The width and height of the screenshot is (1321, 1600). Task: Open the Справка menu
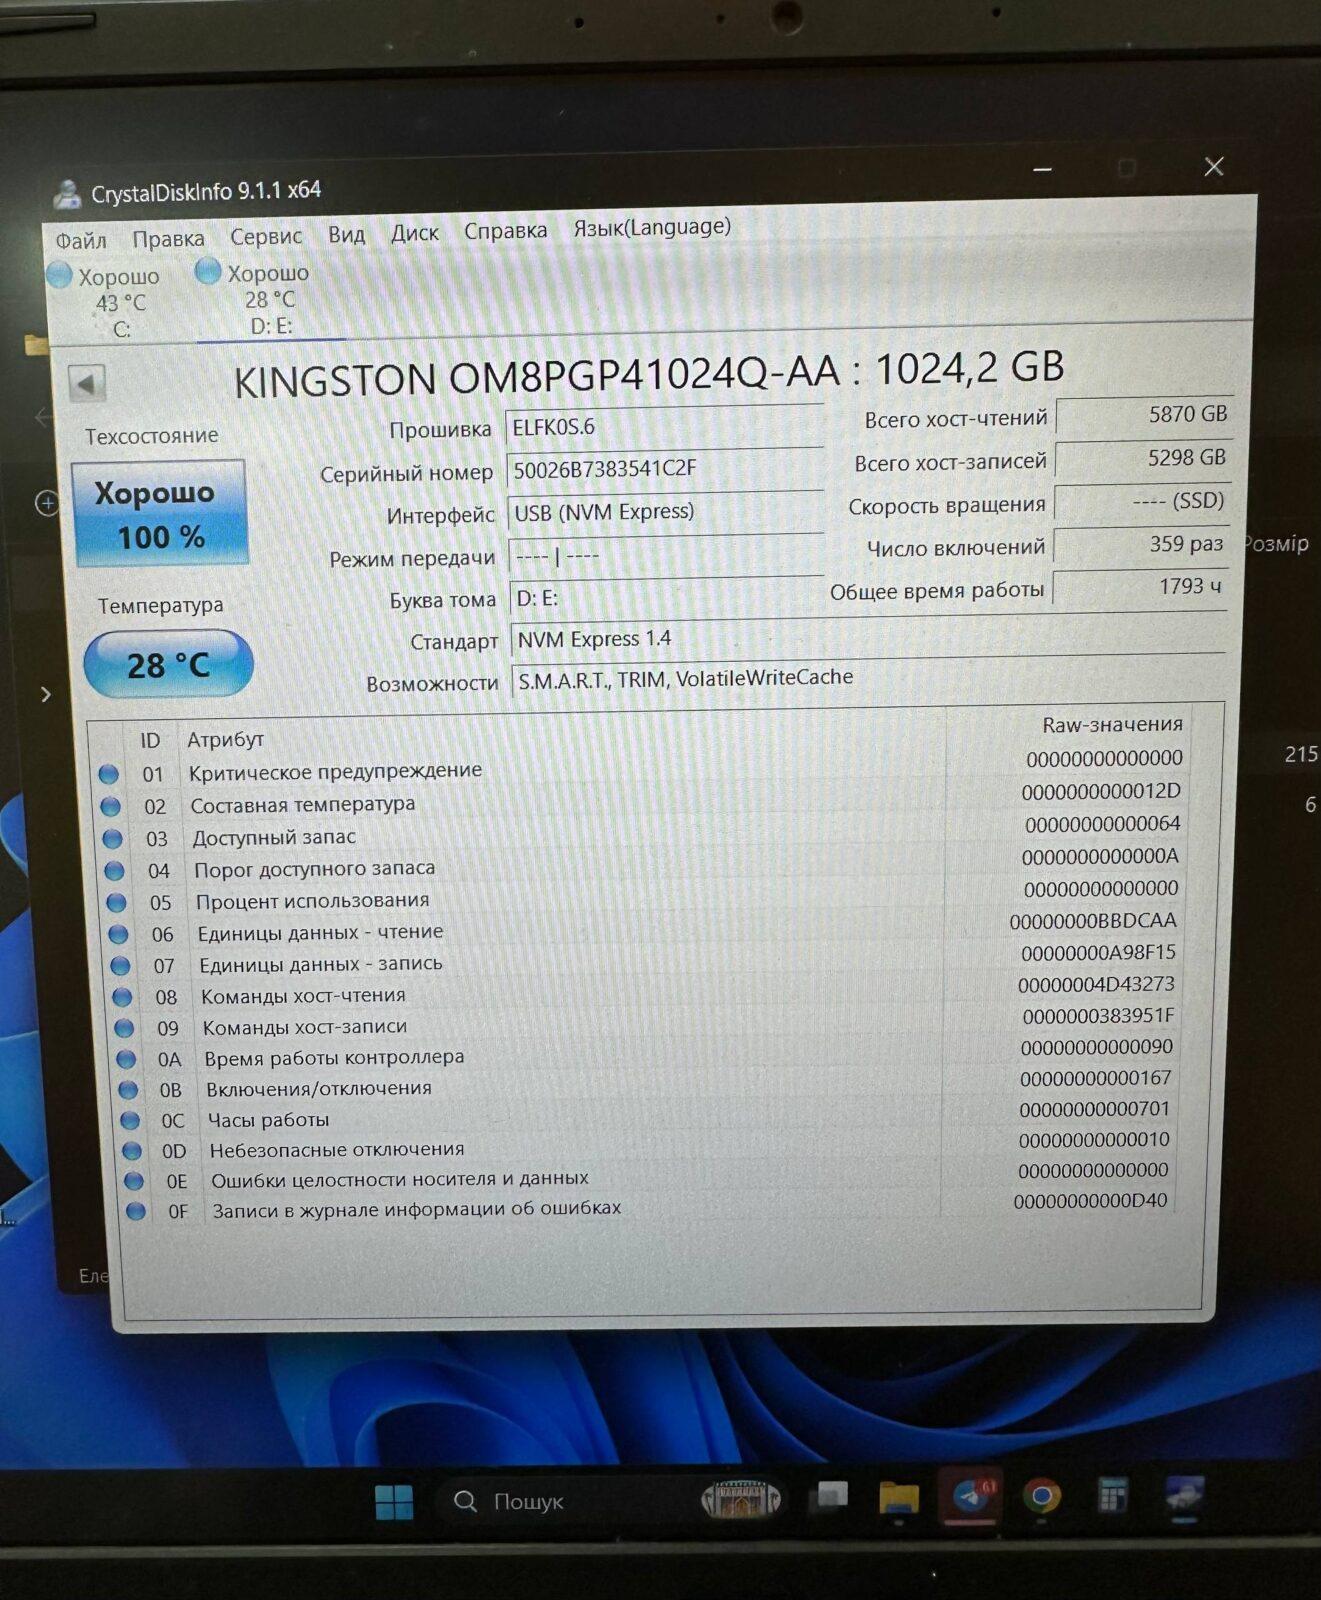click(505, 231)
